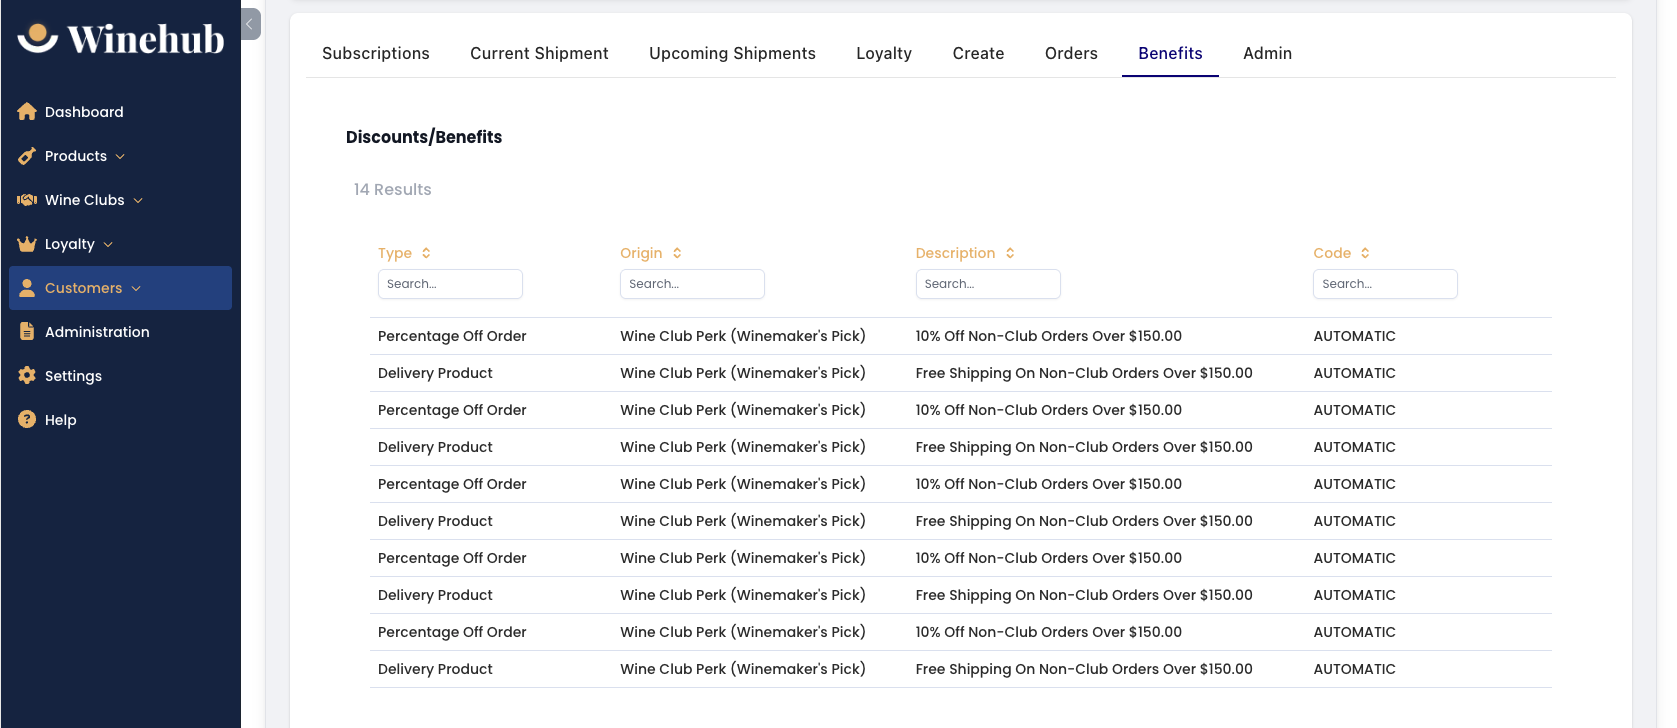Click the Wine Clubs handshake icon
Image resolution: width=1677 pixels, height=728 pixels.
[27, 200]
